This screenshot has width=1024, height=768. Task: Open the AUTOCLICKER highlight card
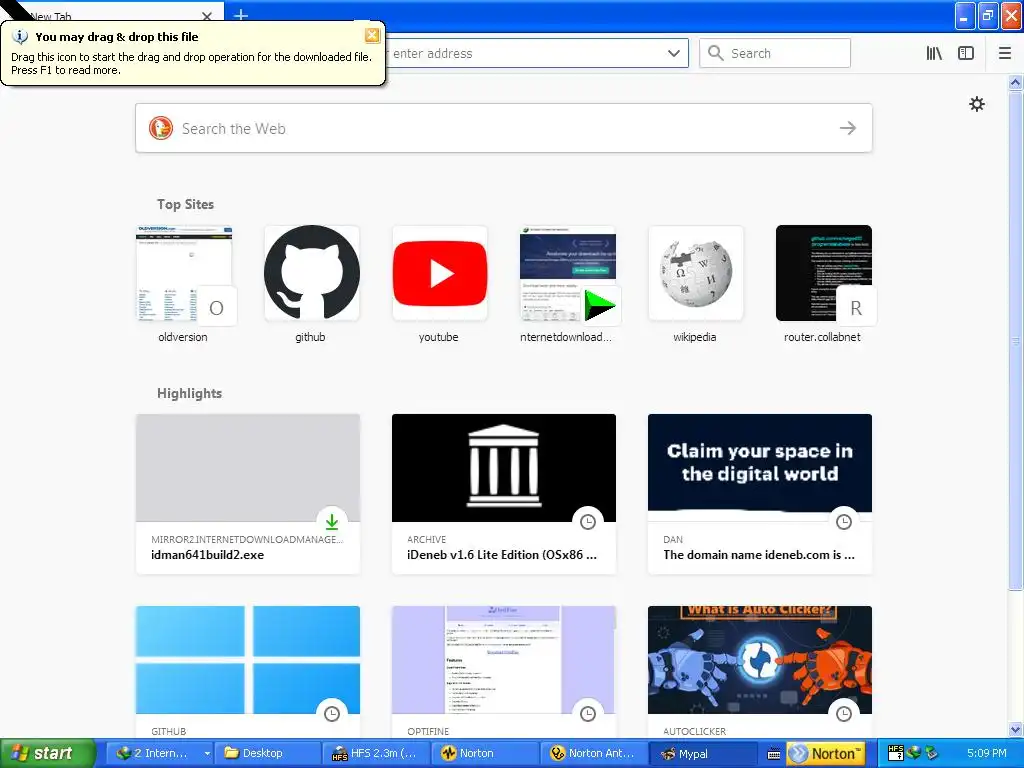click(760, 673)
